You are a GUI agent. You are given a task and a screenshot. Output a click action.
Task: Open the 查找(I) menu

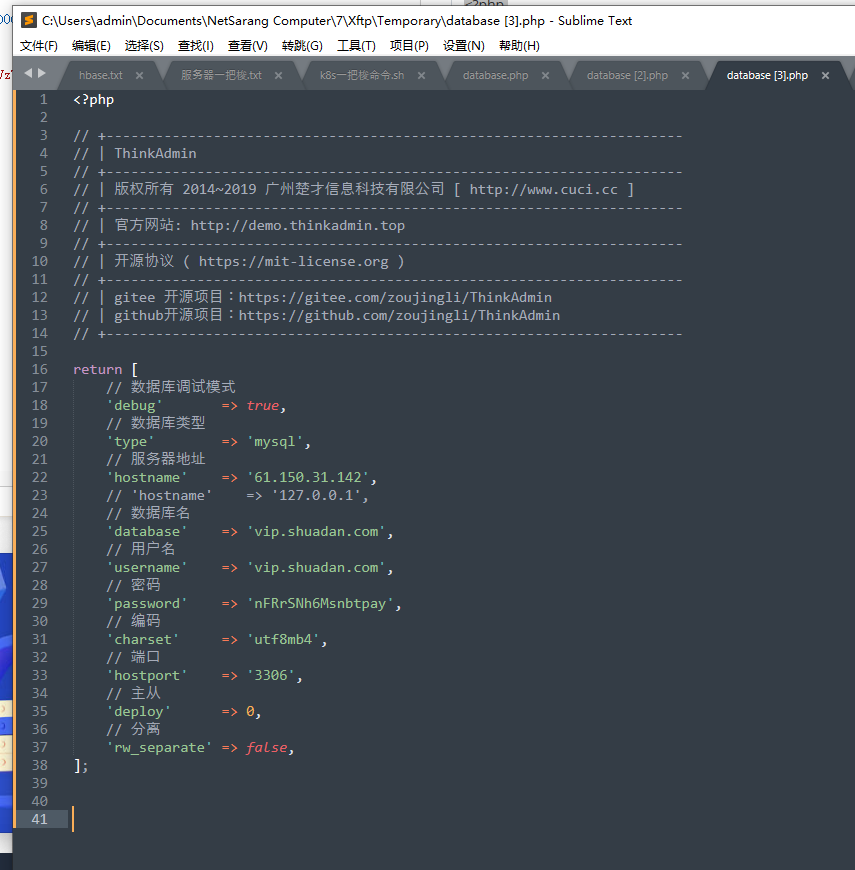pos(195,46)
